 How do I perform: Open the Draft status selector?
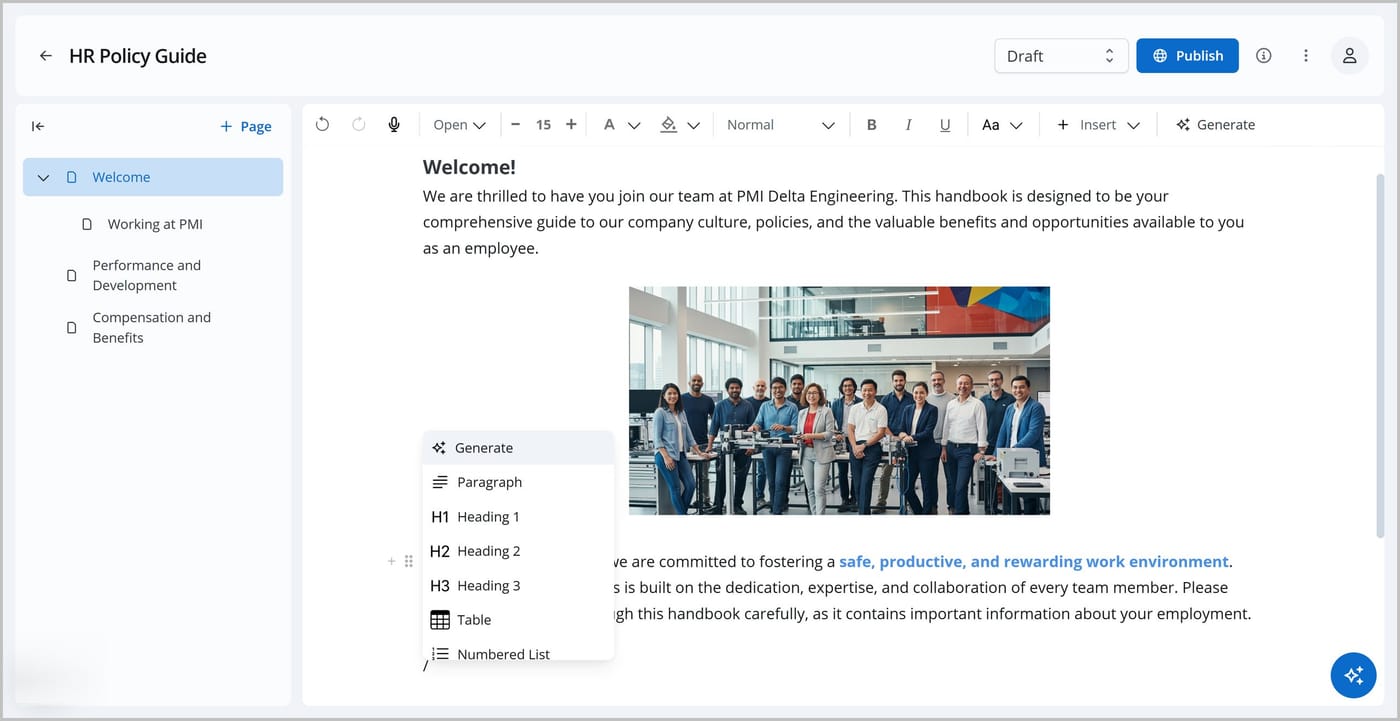pyautogui.click(x=1061, y=56)
